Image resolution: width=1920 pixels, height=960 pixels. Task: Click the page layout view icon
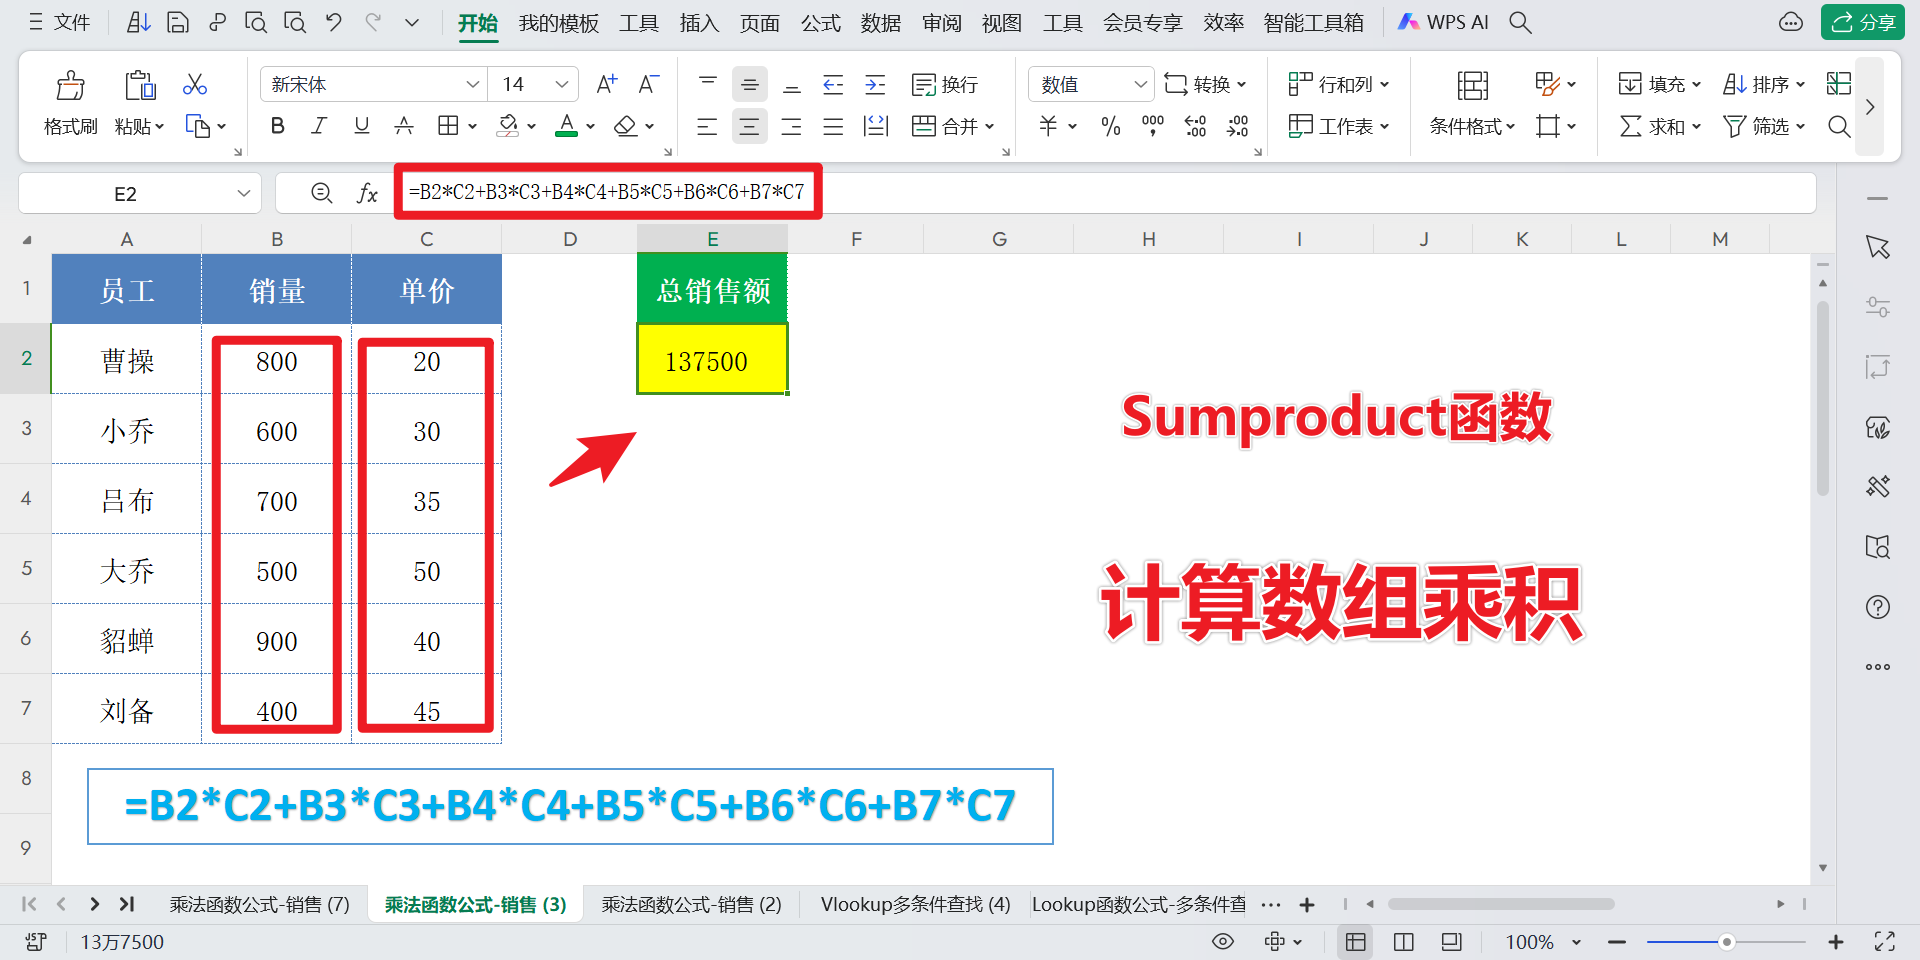pyautogui.click(x=1404, y=942)
